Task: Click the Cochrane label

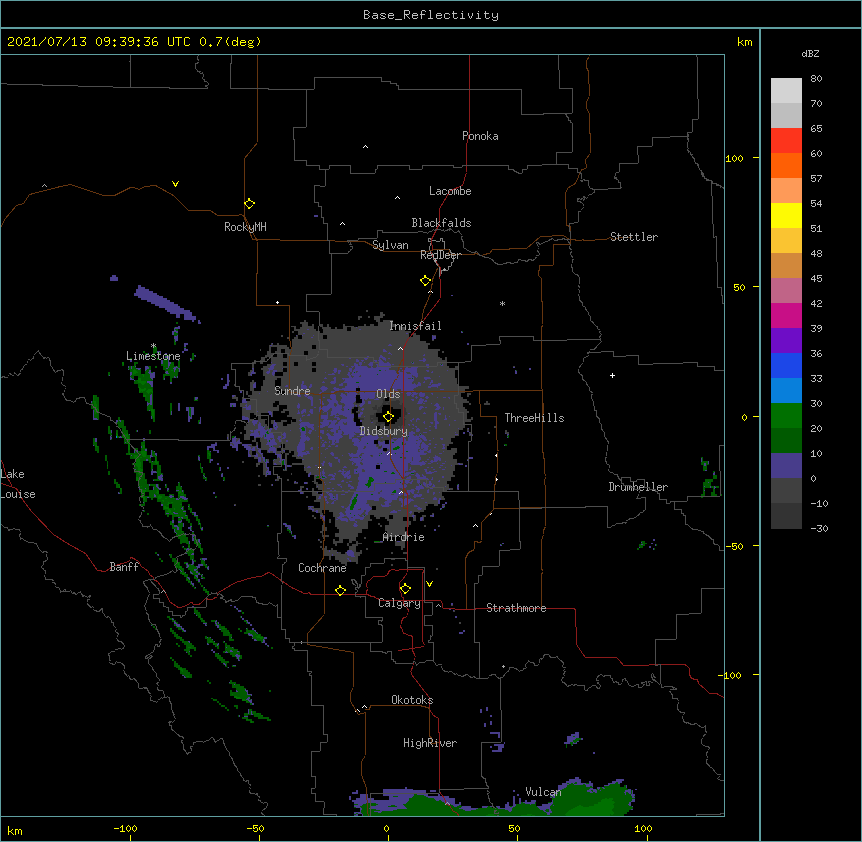Action: 322,568
